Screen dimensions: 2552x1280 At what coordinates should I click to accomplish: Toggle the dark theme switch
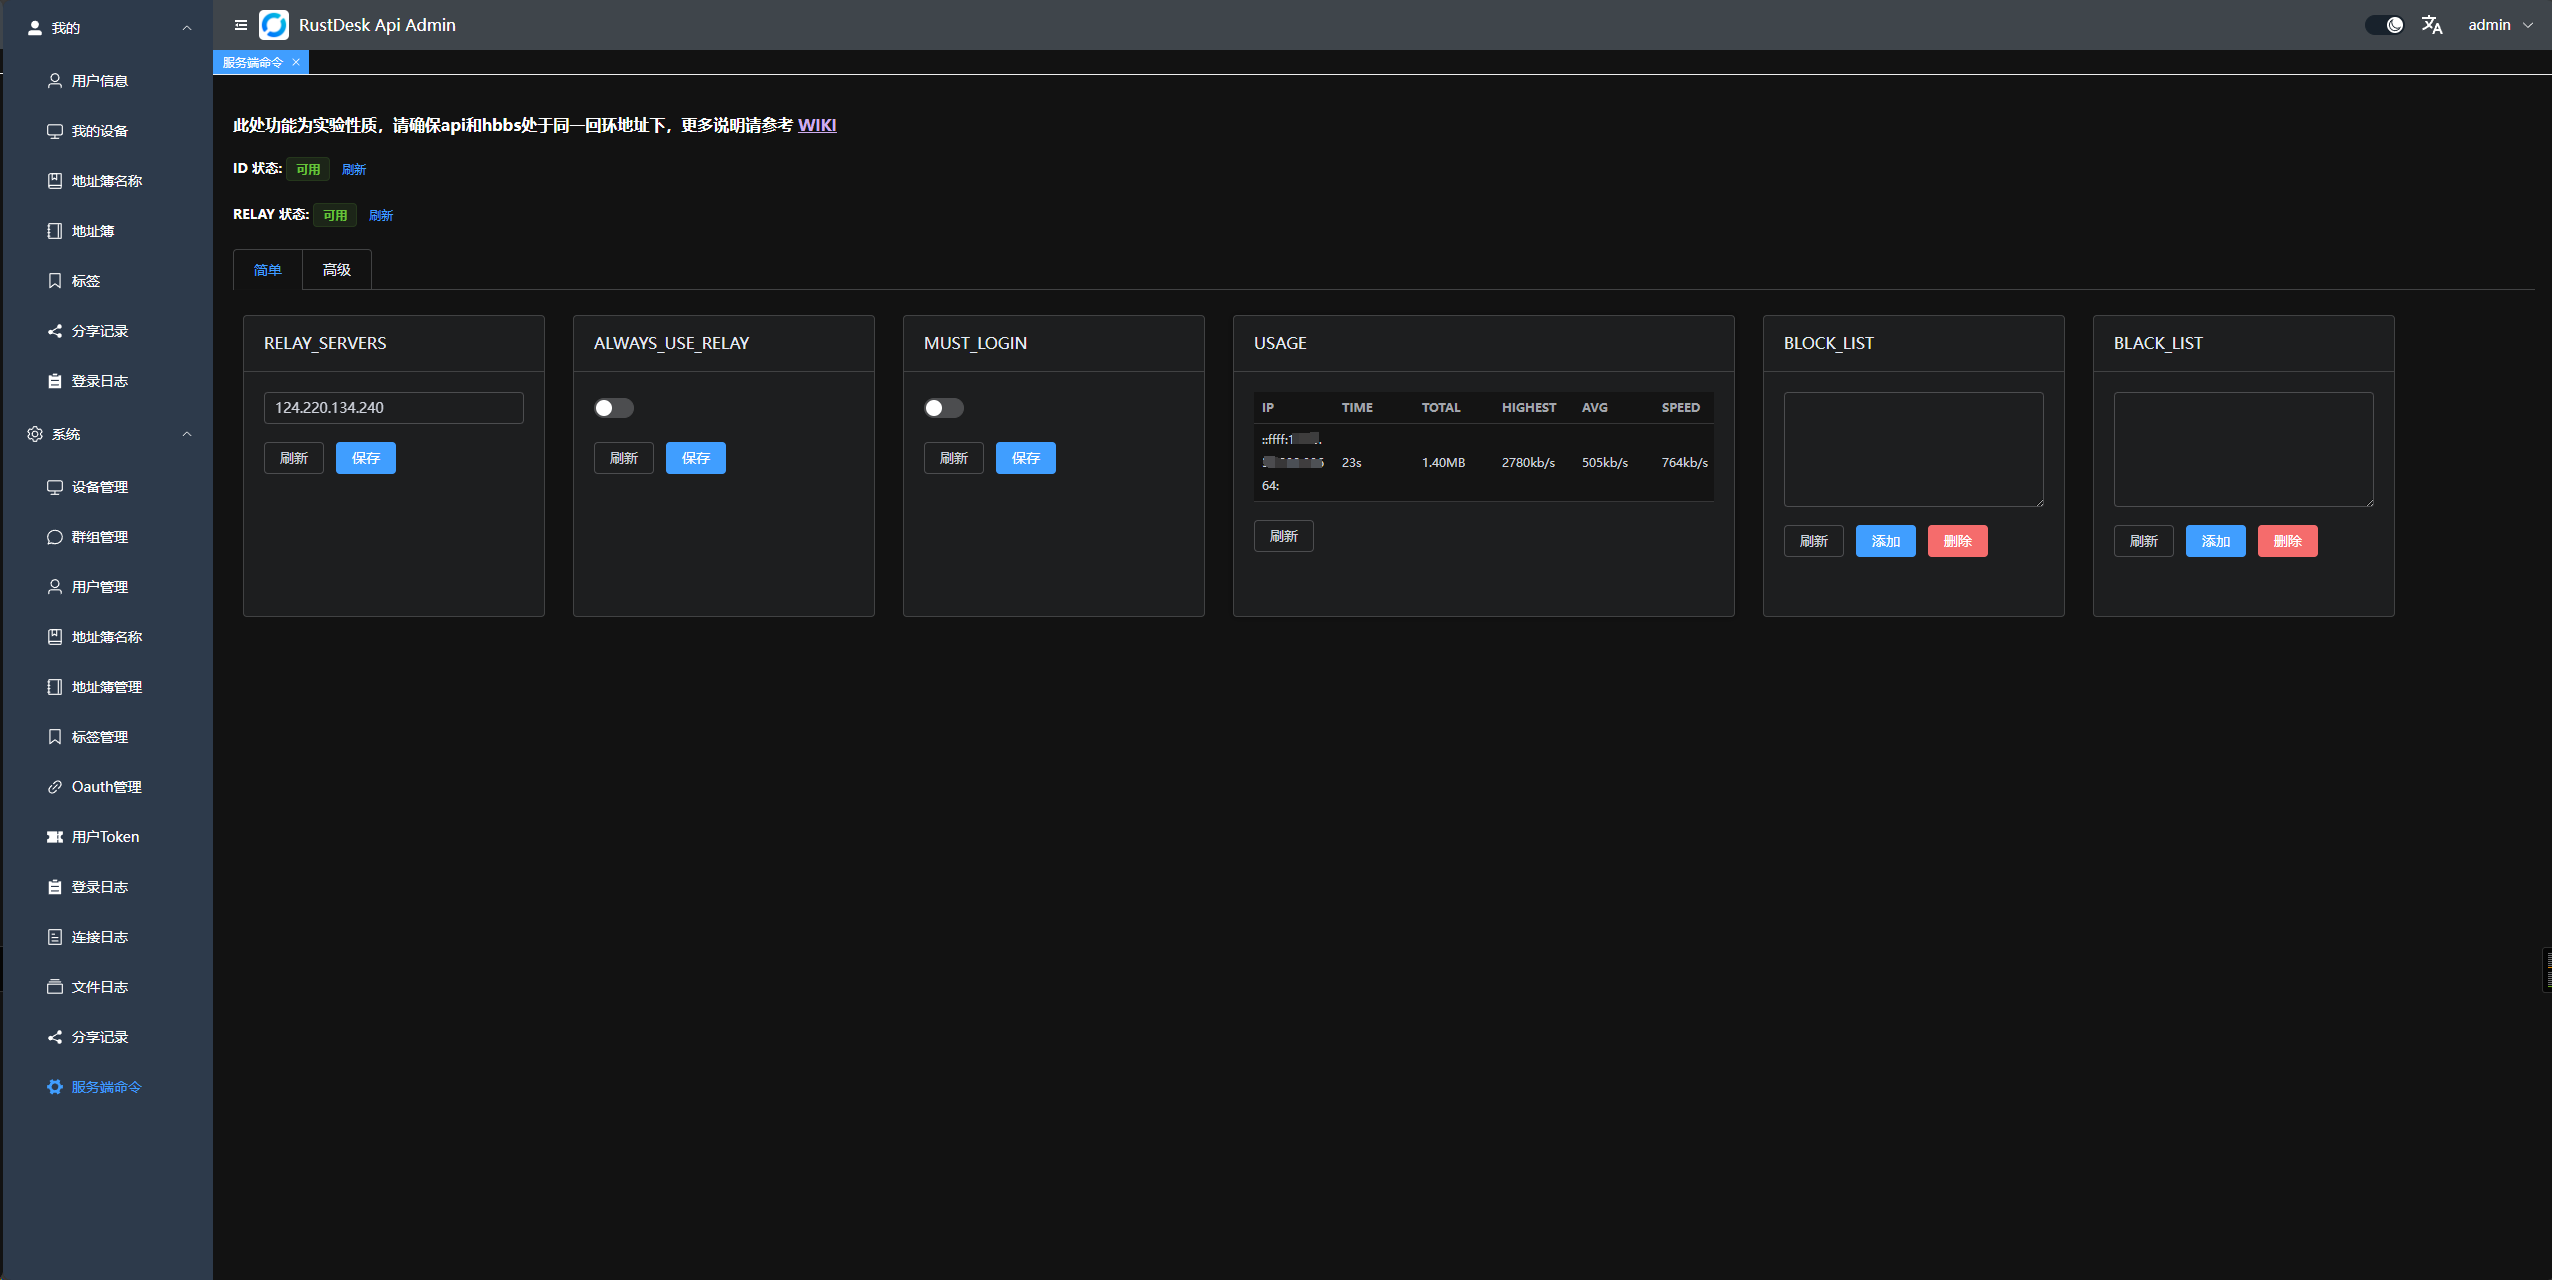click(2384, 24)
